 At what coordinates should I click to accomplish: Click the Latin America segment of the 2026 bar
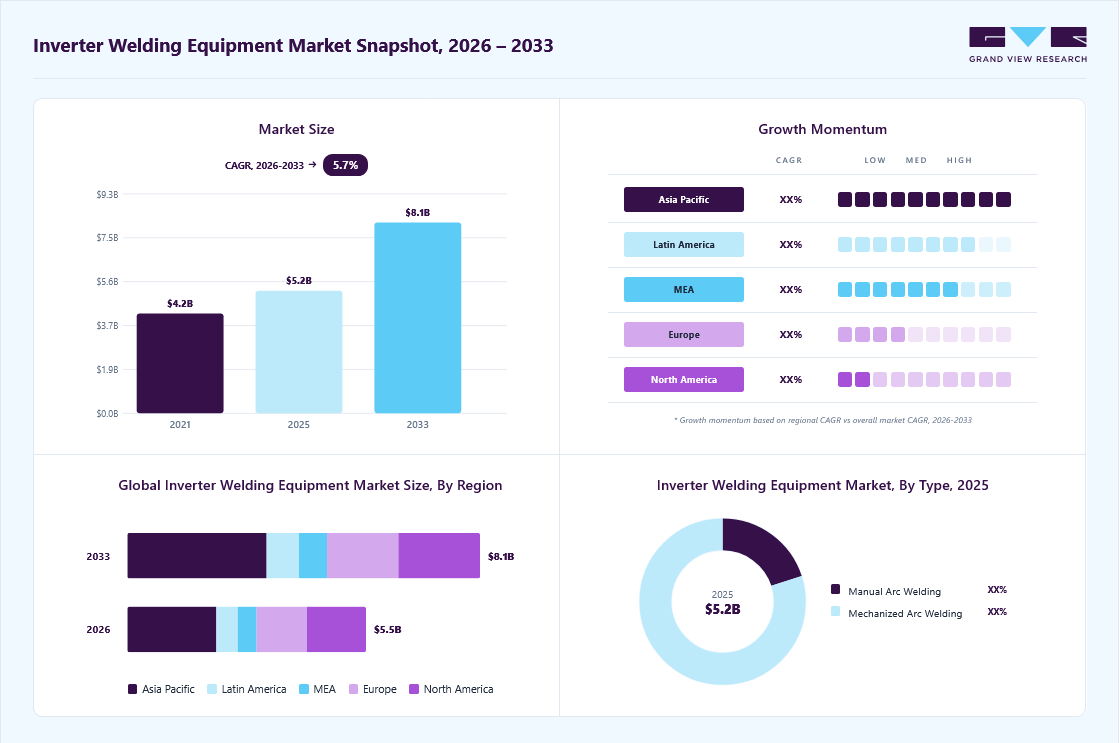click(x=227, y=629)
